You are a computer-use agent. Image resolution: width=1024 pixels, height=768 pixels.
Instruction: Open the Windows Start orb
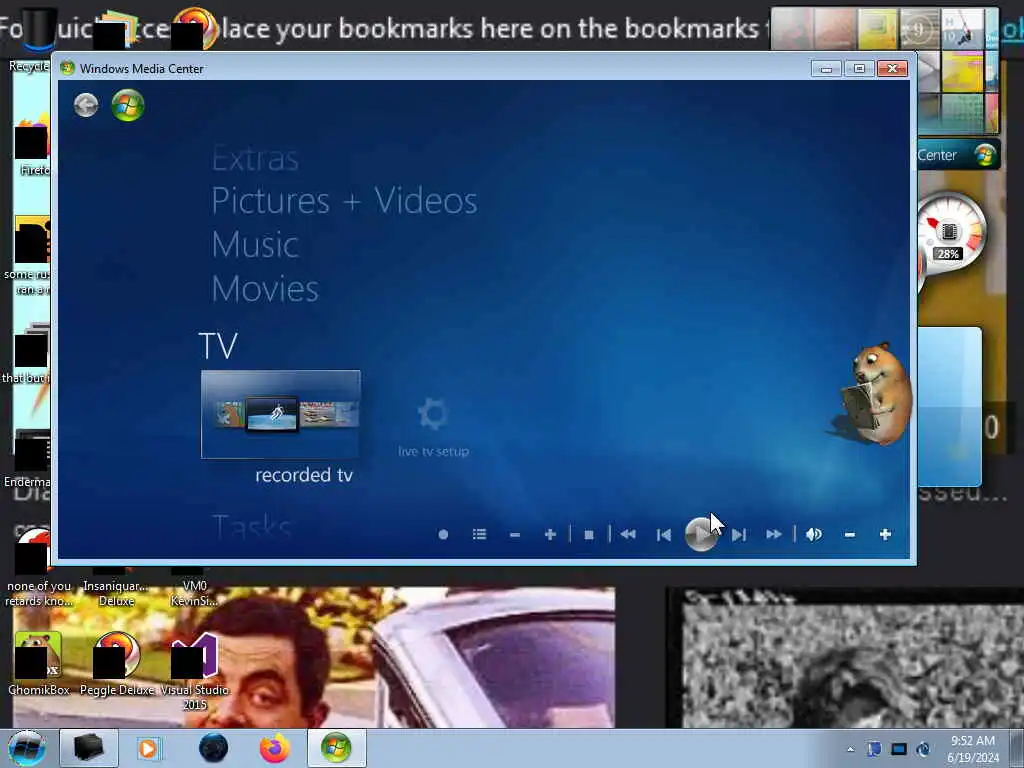point(27,748)
